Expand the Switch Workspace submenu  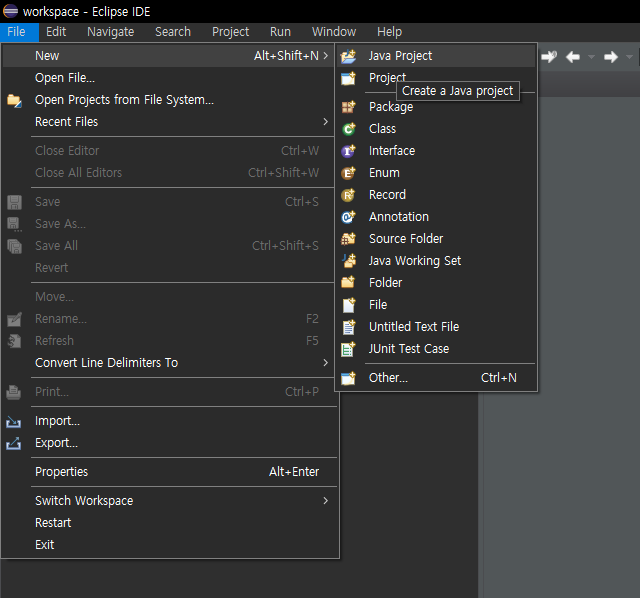(x=325, y=500)
